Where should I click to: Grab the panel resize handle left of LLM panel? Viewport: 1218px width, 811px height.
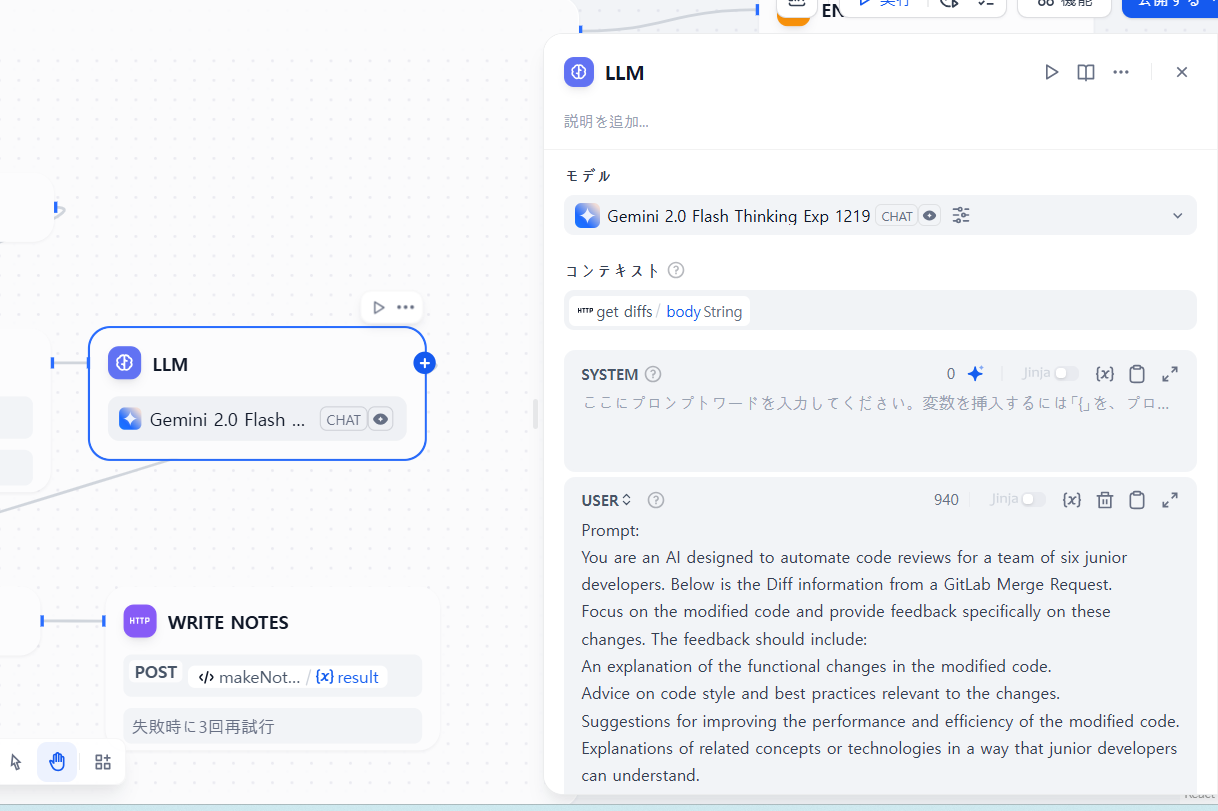(535, 414)
